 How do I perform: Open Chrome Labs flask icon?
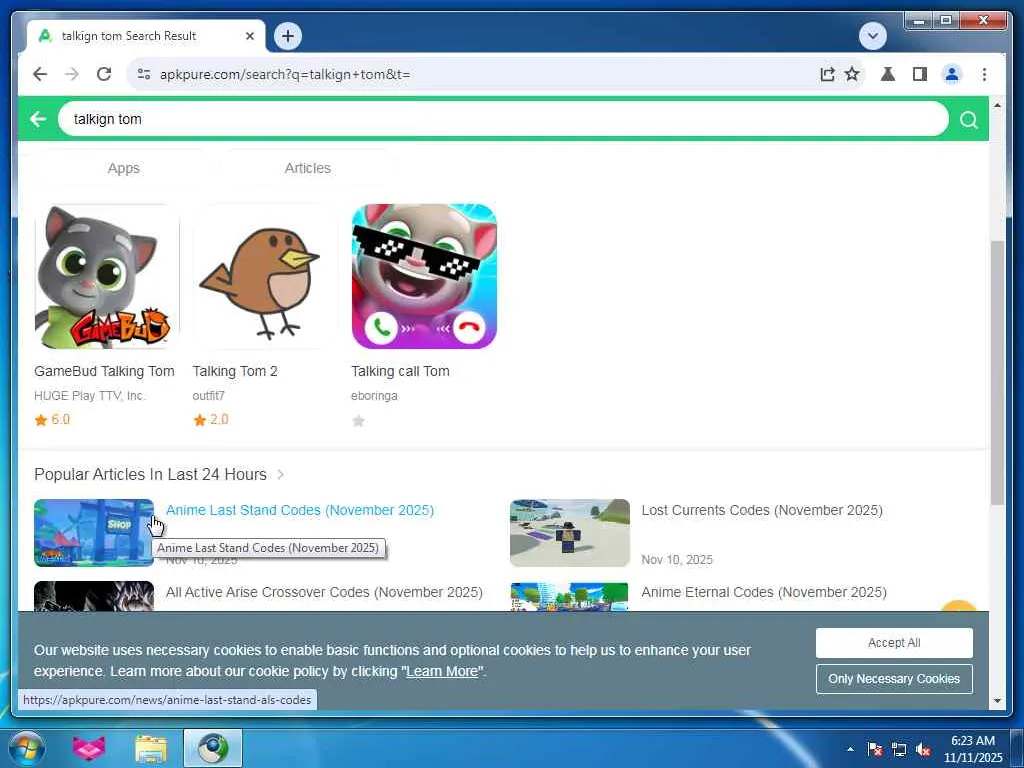(x=888, y=74)
